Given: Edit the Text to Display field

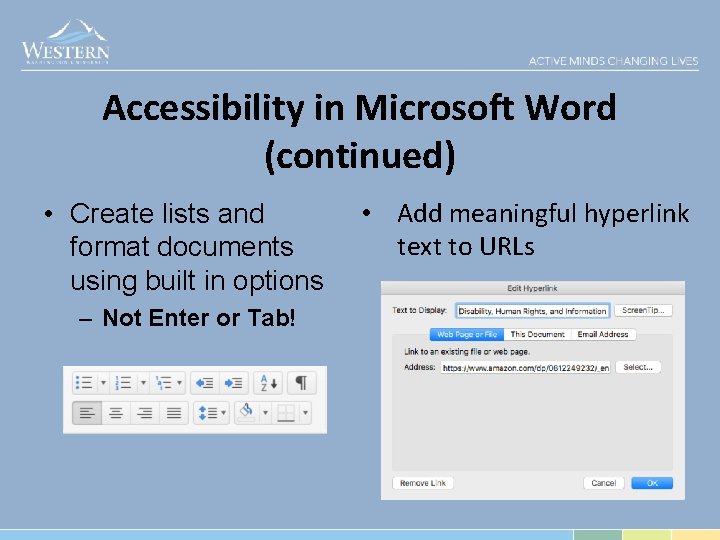Looking at the screenshot, I should coord(533,311).
